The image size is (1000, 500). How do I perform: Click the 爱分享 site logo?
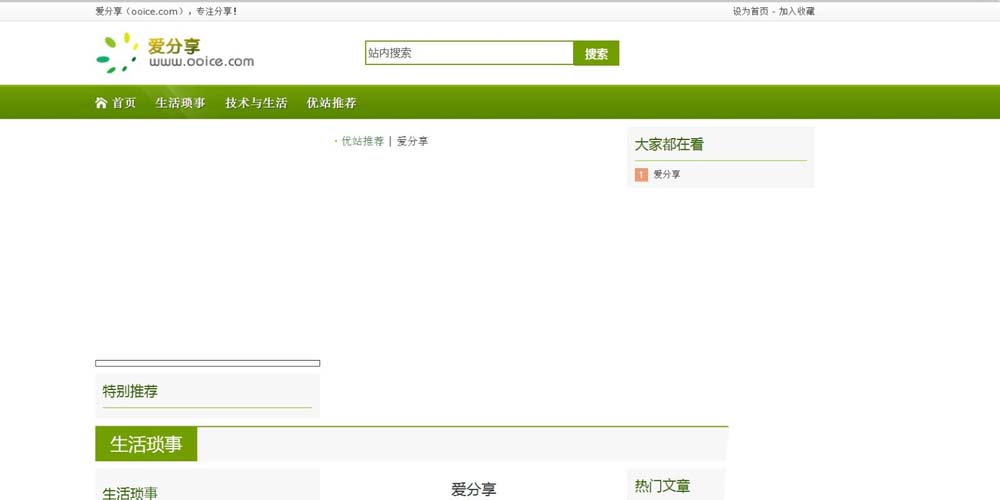[175, 53]
